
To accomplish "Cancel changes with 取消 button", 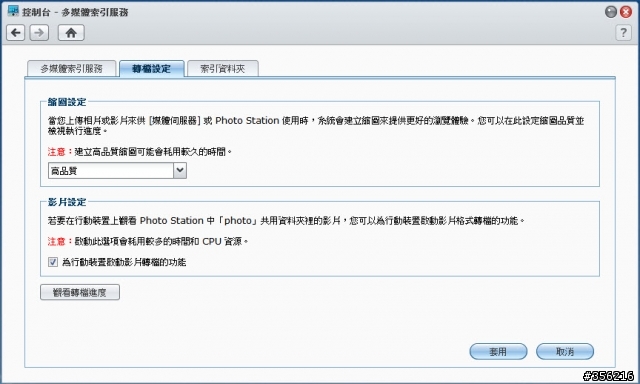I will tap(565, 351).
